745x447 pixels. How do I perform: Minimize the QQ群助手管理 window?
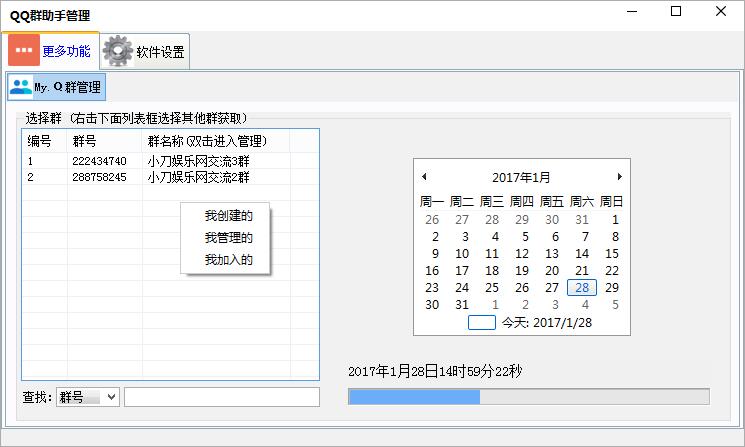click(x=632, y=11)
